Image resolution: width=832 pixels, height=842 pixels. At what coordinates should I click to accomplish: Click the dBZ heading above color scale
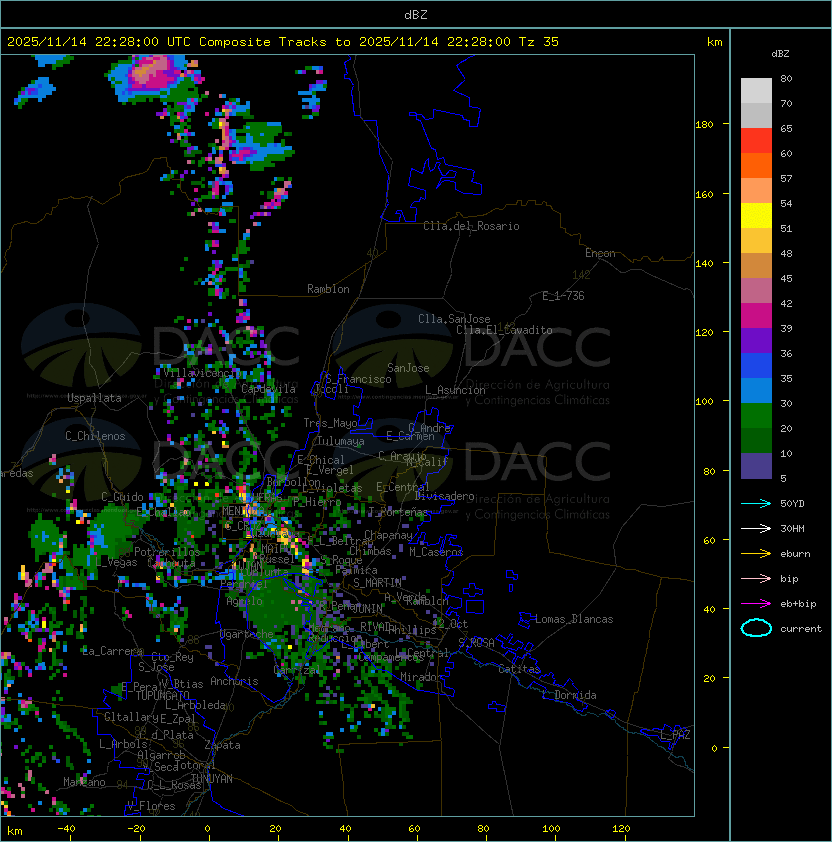780,54
